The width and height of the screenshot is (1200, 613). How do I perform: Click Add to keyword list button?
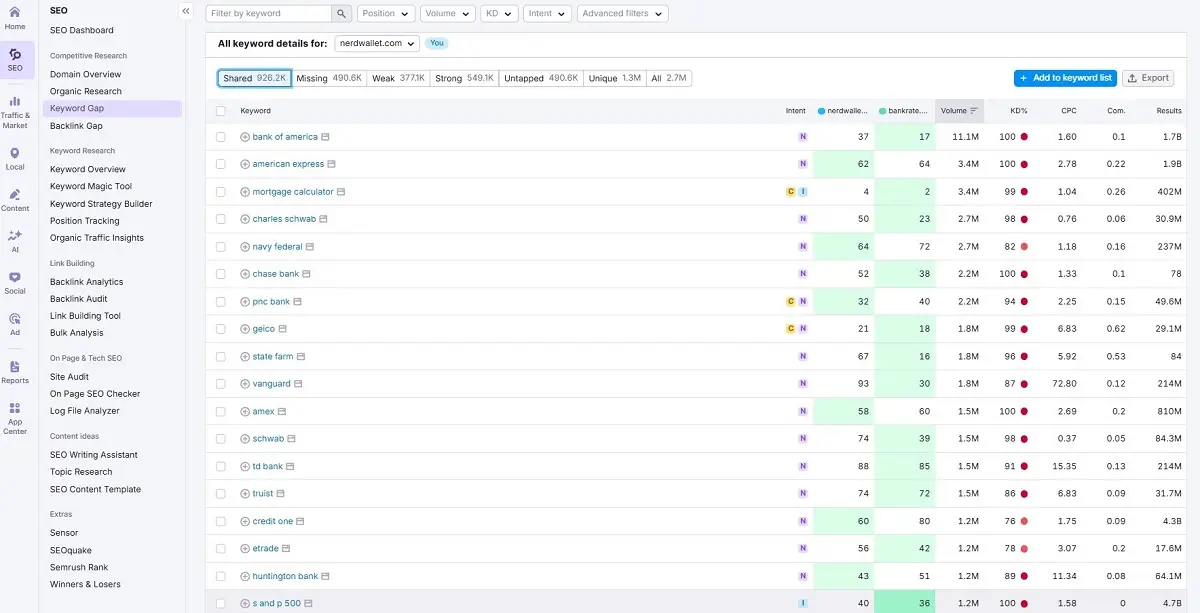[x=1065, y=78]
